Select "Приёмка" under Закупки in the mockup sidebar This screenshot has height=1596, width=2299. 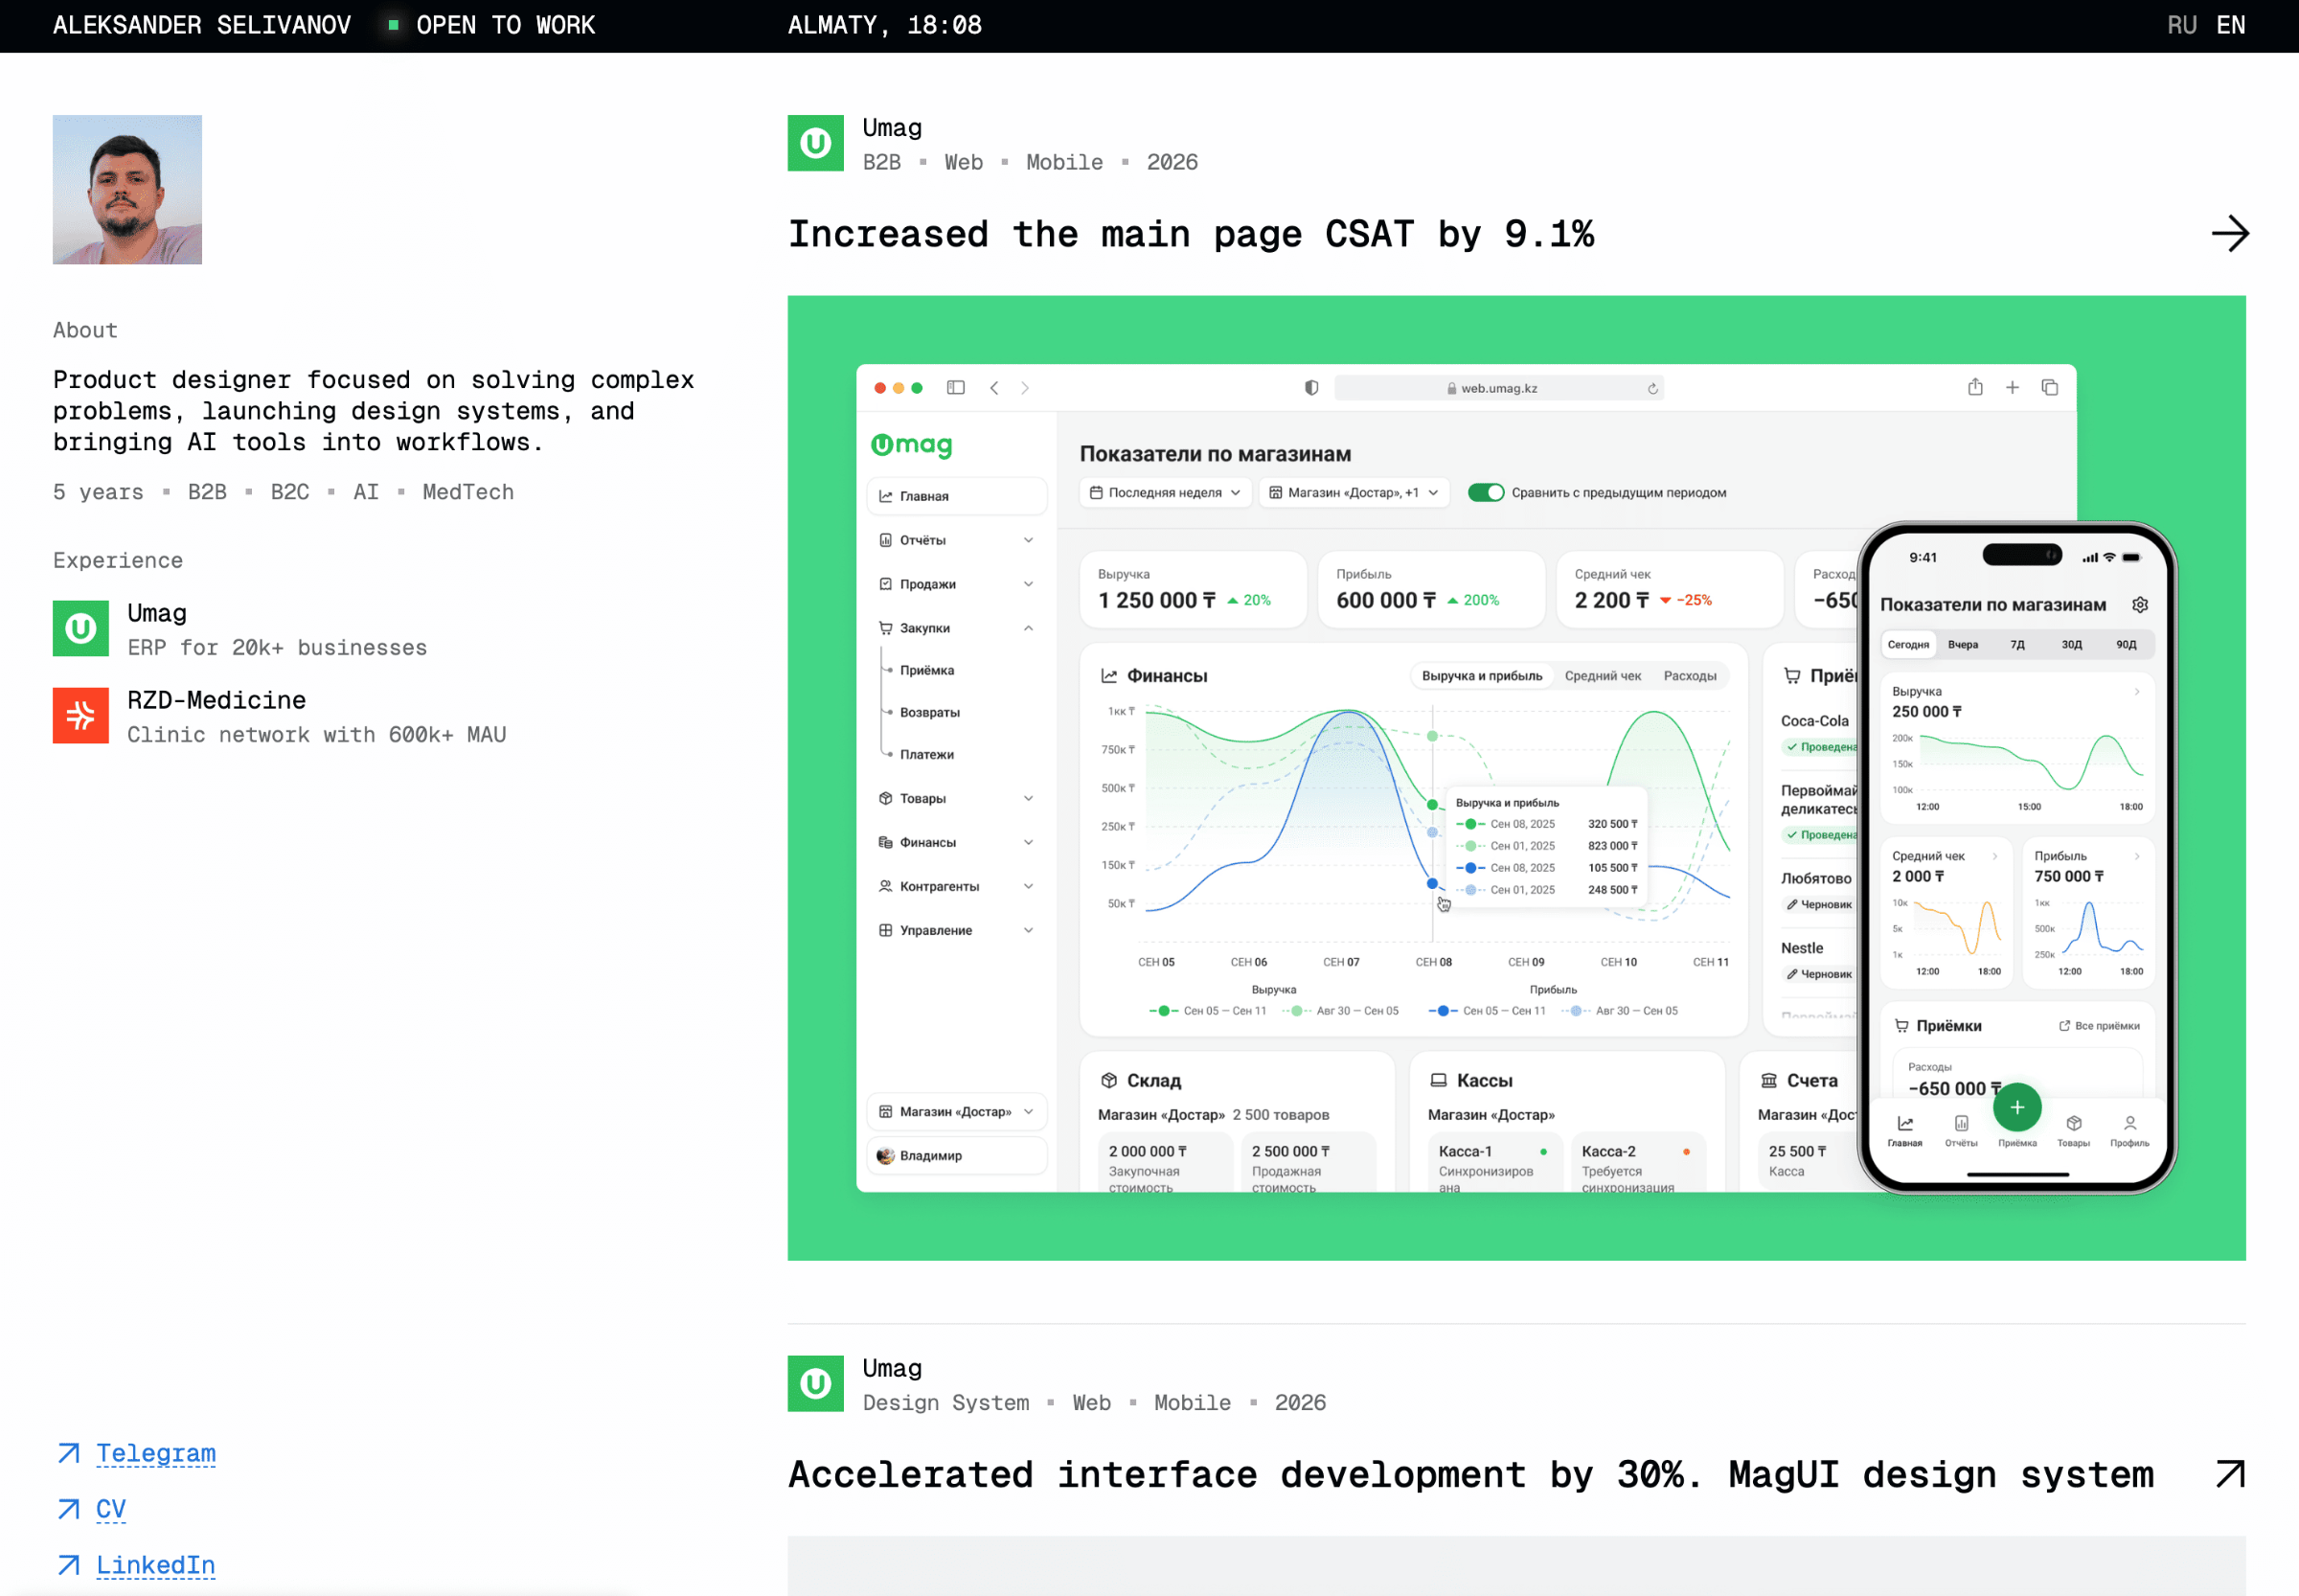(927, 670)
